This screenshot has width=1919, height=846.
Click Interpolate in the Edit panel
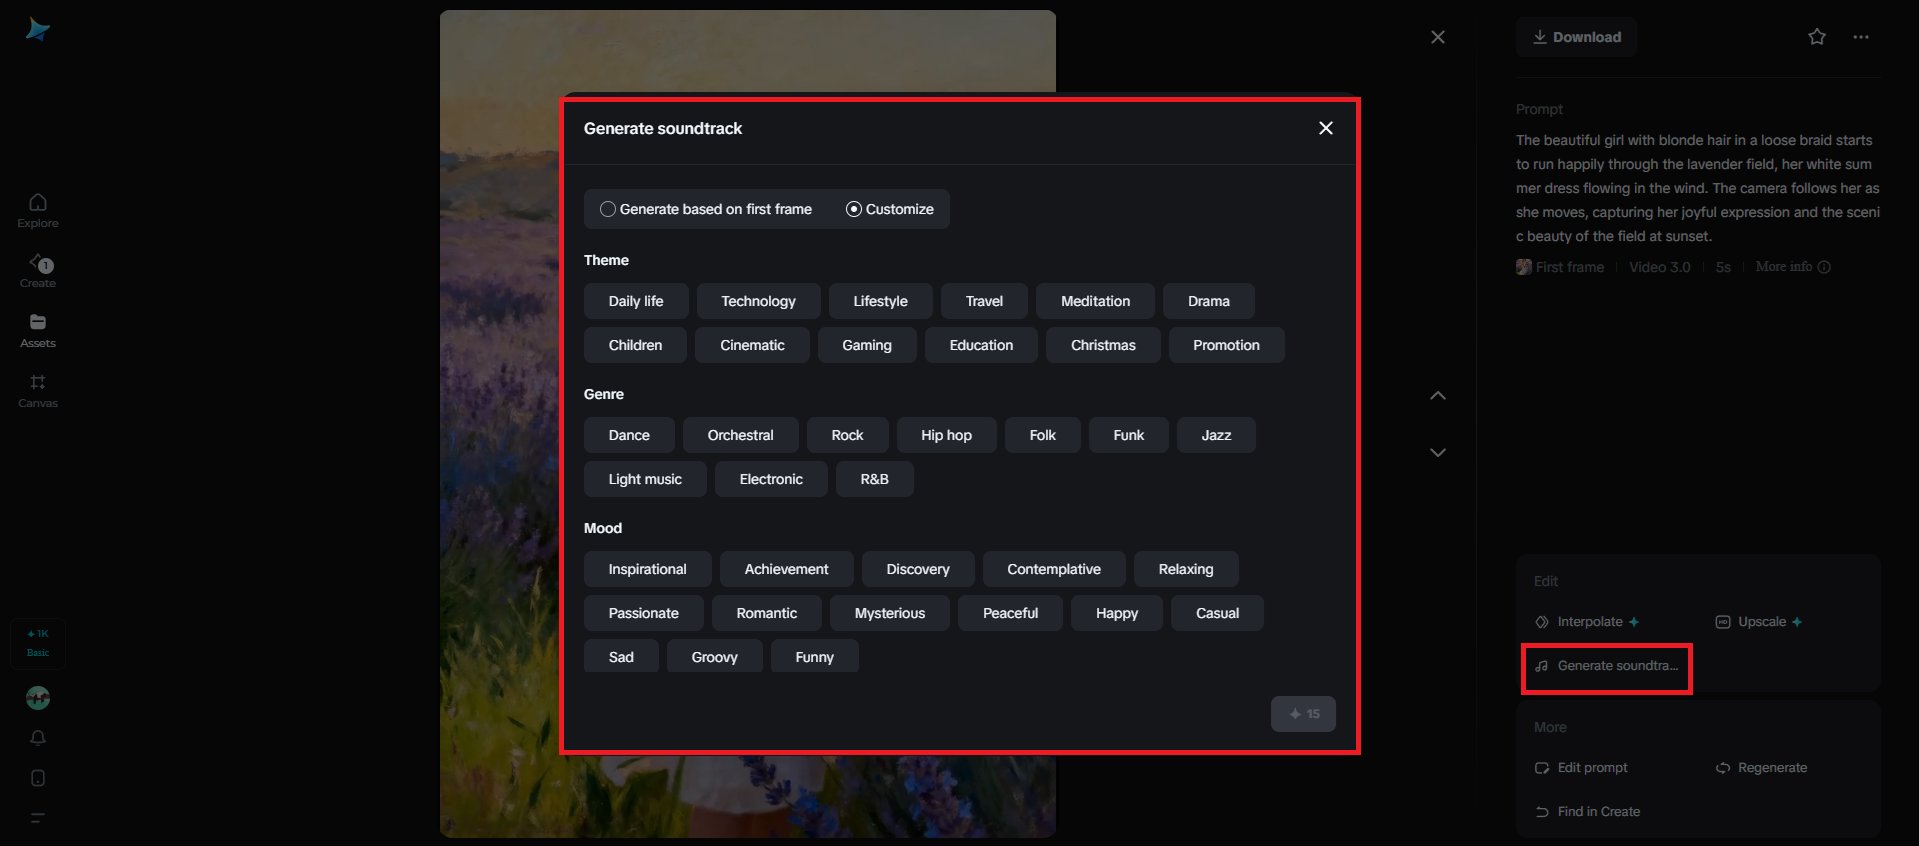[1588, 622]
